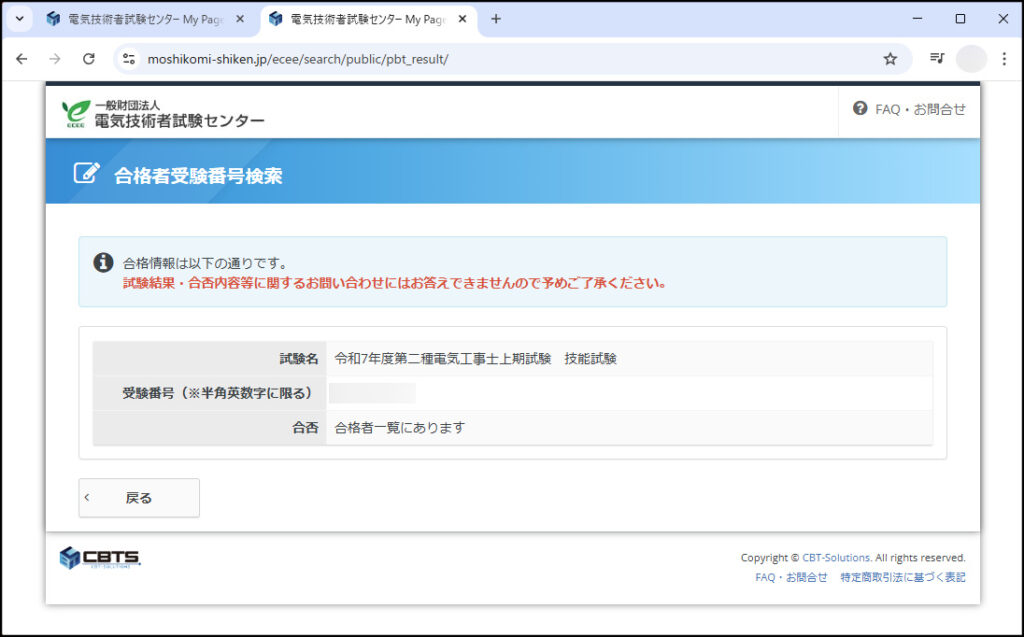This screenshot has height=637, width=1024.
Task: Go back with browser back arrow
Action: [x=22, y=59]
